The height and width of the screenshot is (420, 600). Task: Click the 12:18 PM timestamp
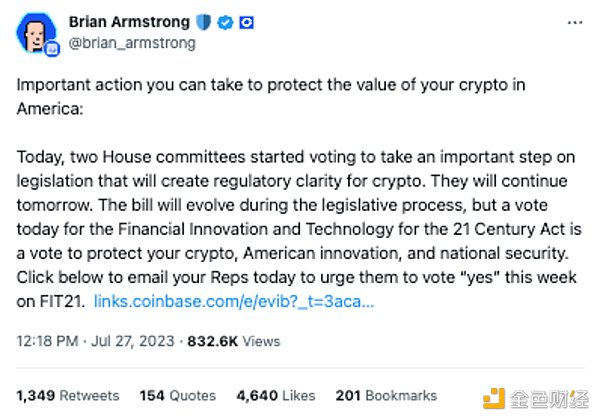pyautogui.click(x=45, y=342)
